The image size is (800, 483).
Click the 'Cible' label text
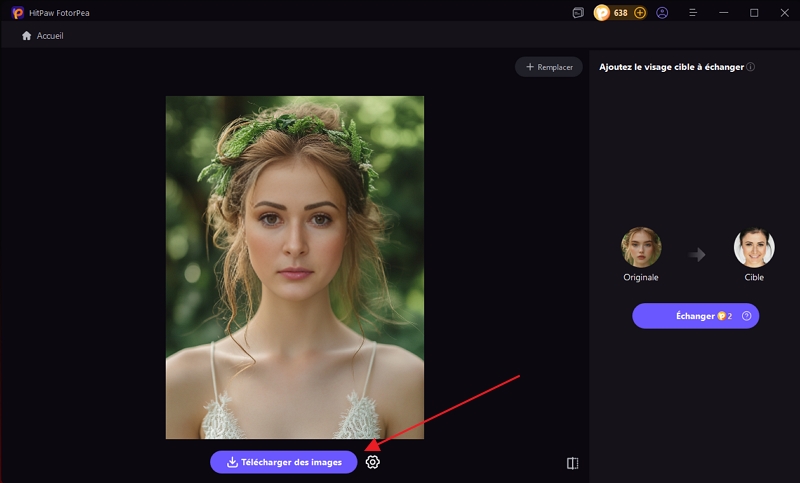(754, 277)
